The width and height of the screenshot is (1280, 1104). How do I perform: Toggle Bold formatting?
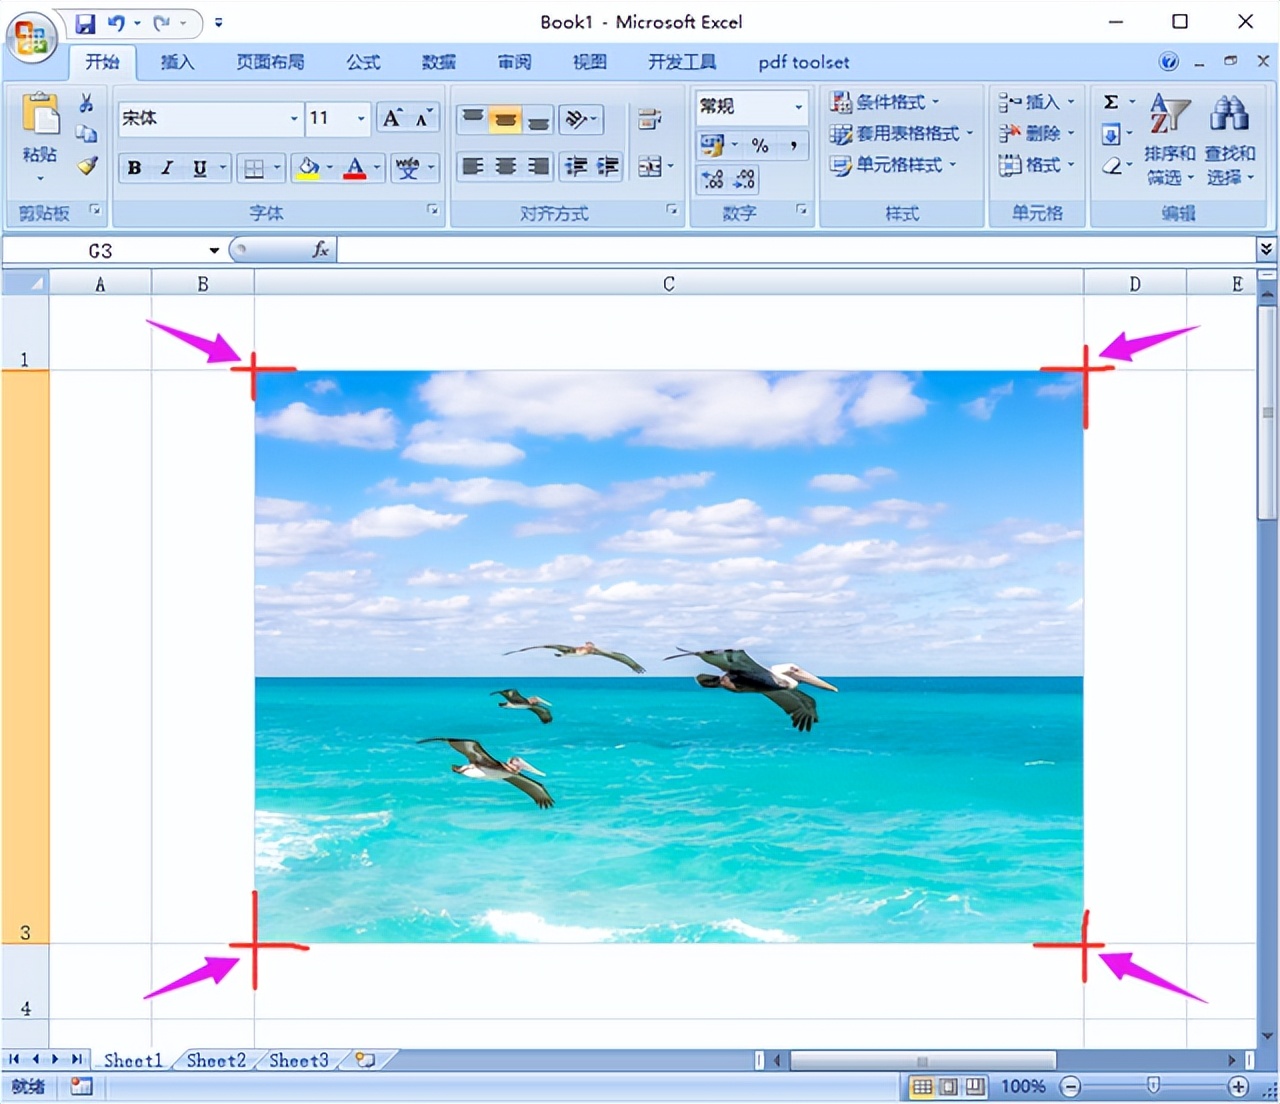pyautogui.click(x=134, y=168)
